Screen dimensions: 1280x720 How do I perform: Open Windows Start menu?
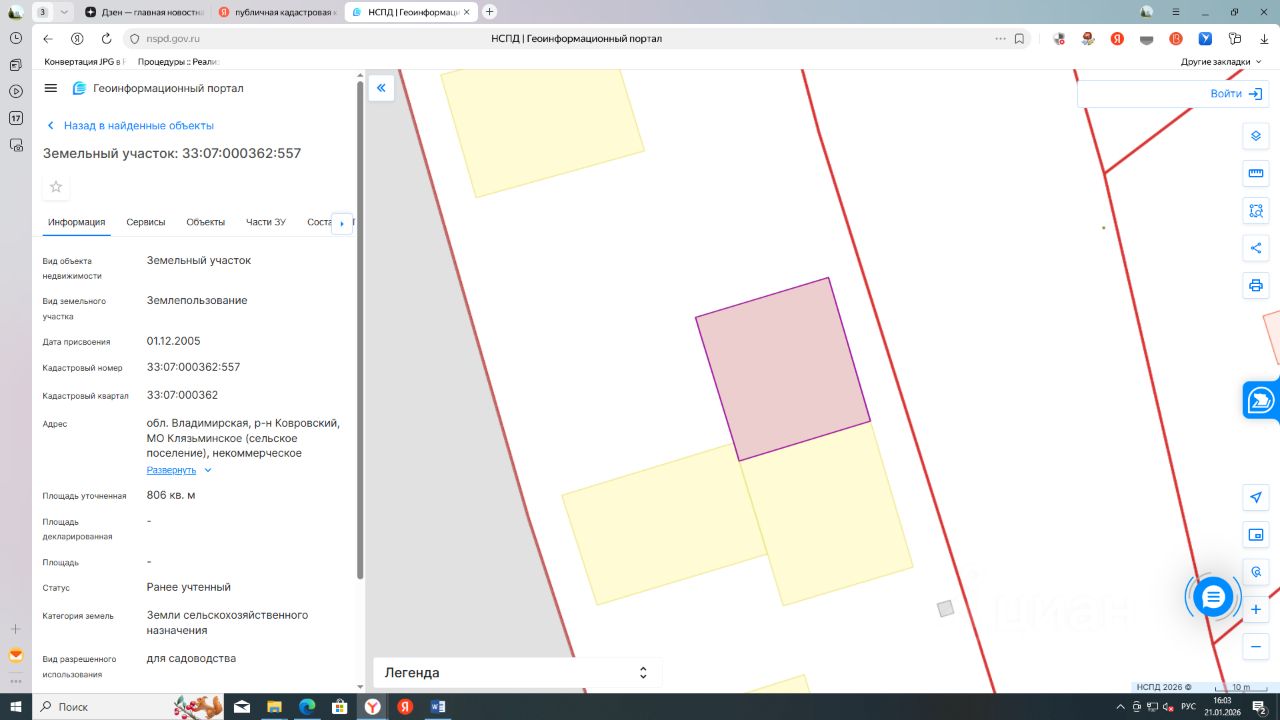[16, 707]
